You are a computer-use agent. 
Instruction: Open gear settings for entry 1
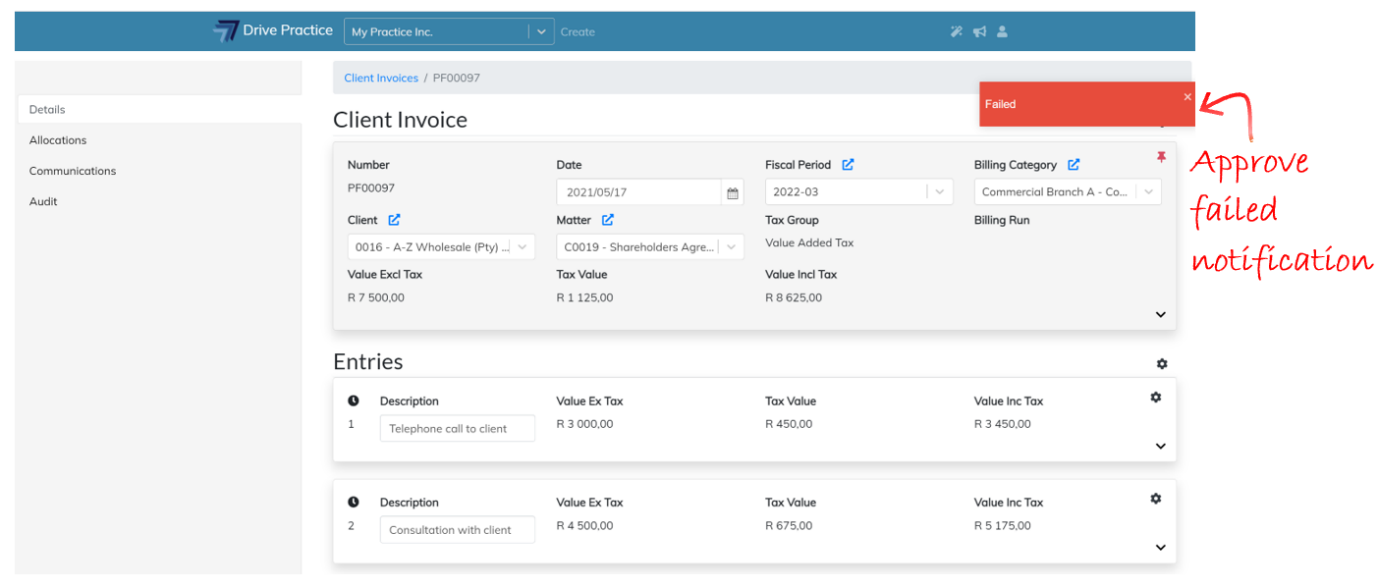(1156, 398)
